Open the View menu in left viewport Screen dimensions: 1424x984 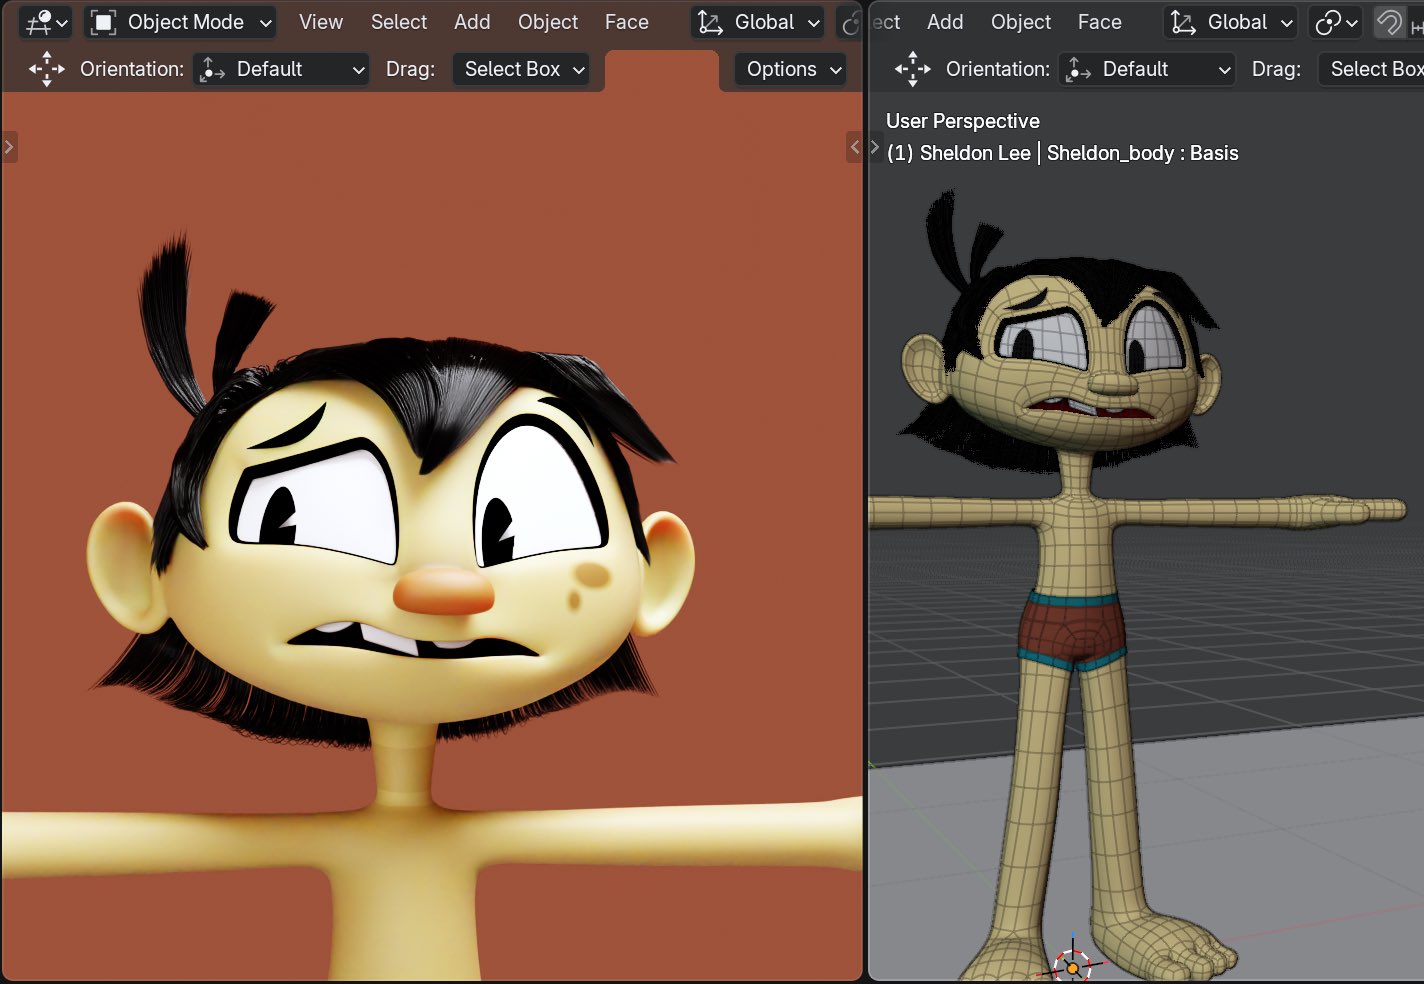click(320, 22)
